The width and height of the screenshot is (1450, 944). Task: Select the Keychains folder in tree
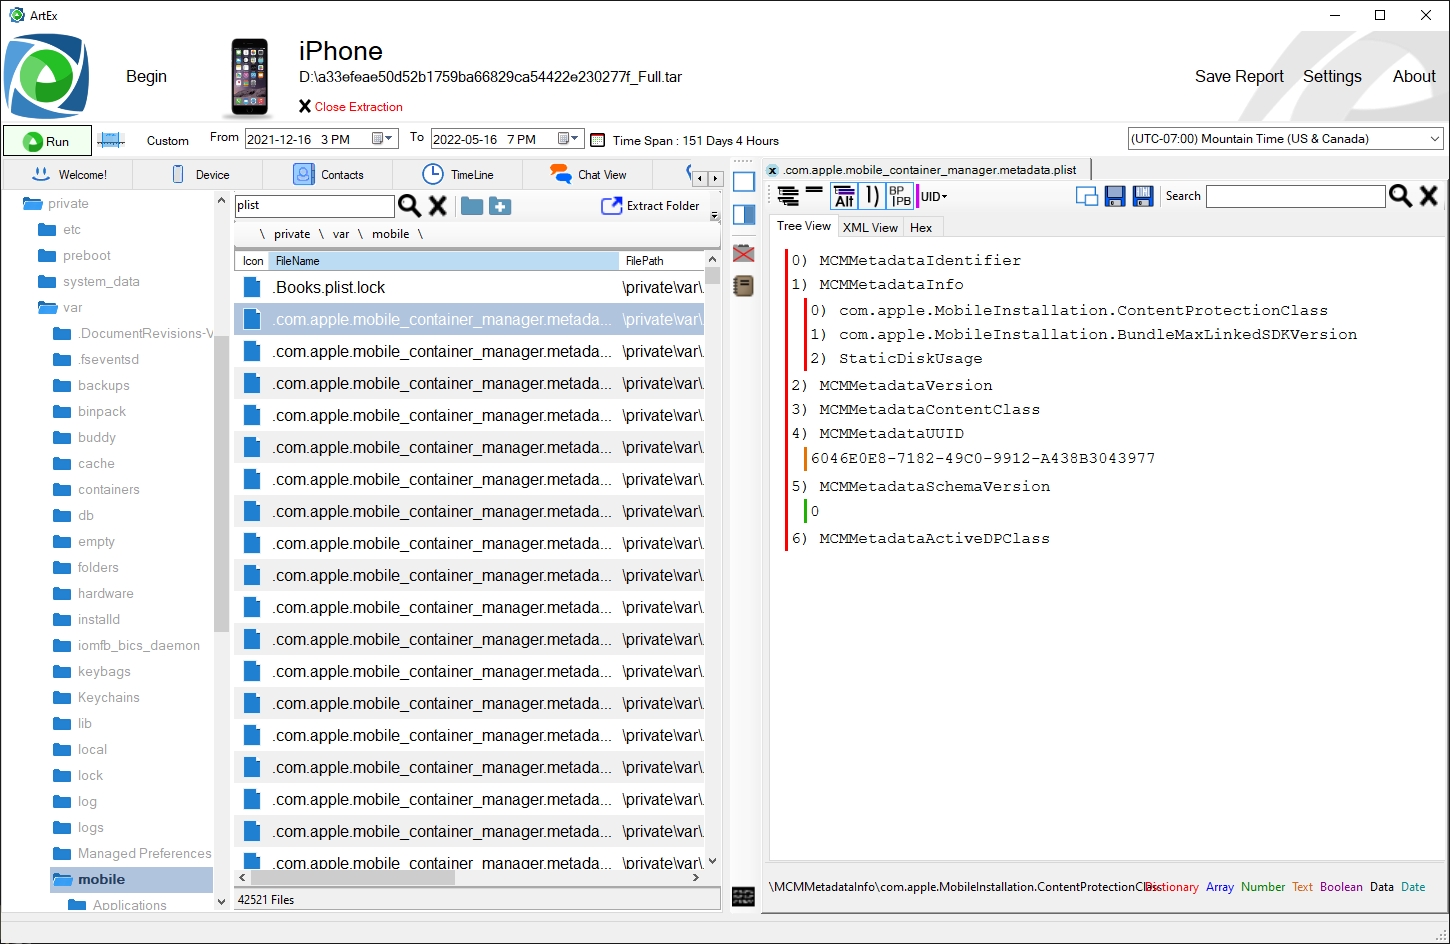(108, 698)
